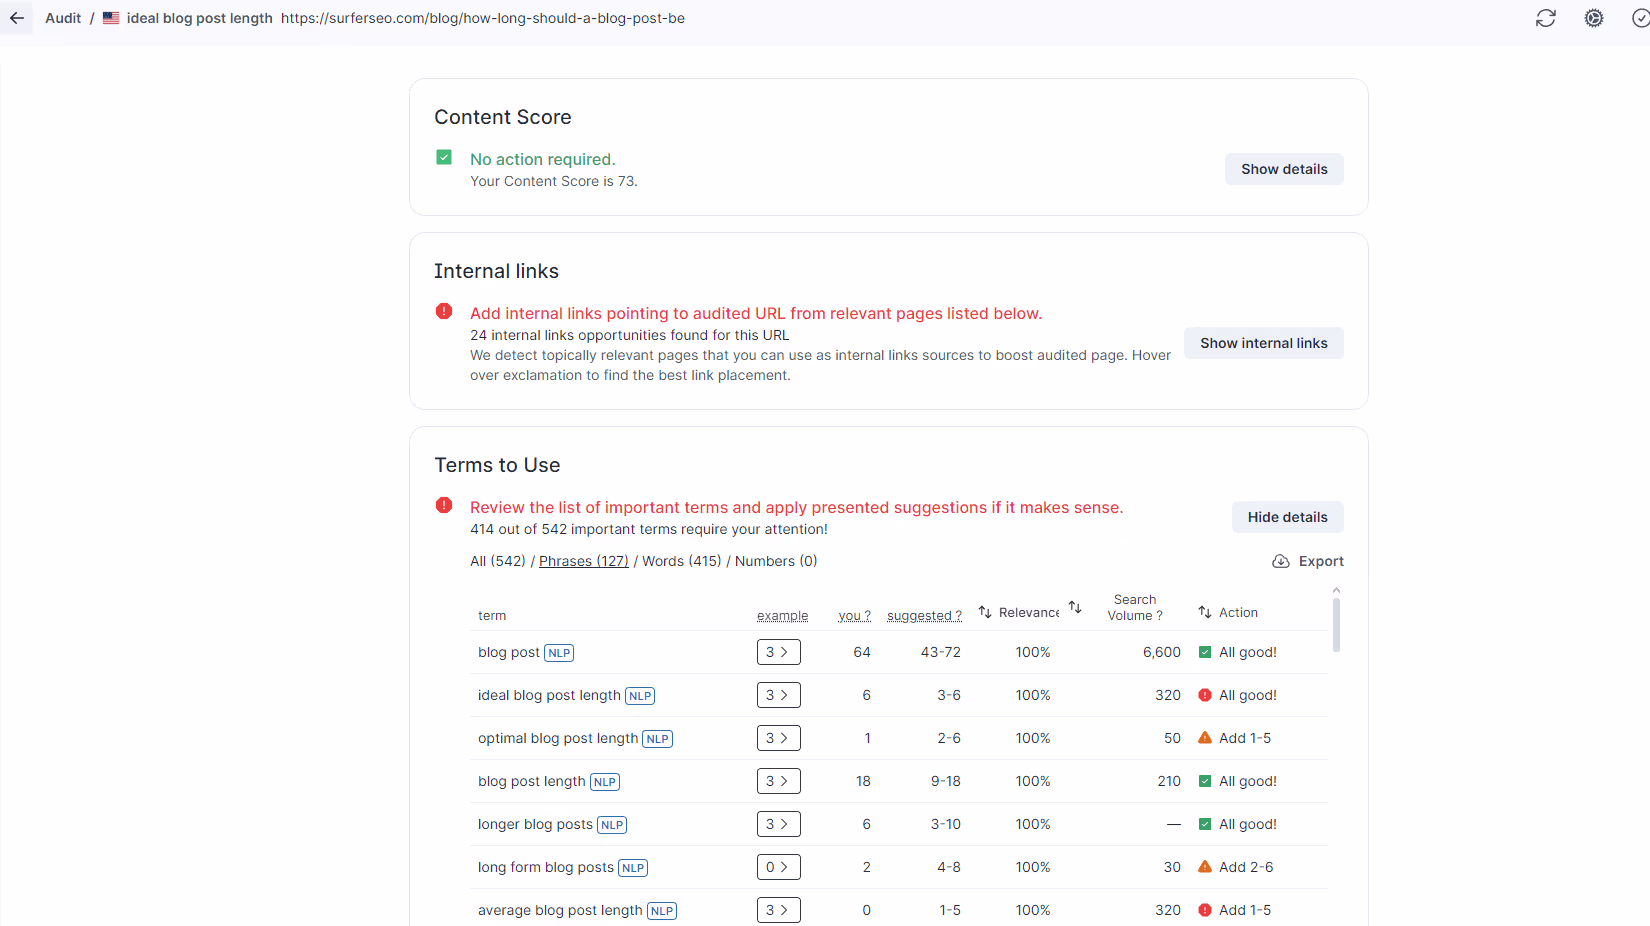
Task: Show all 542 terms filter
Action: 498,561
